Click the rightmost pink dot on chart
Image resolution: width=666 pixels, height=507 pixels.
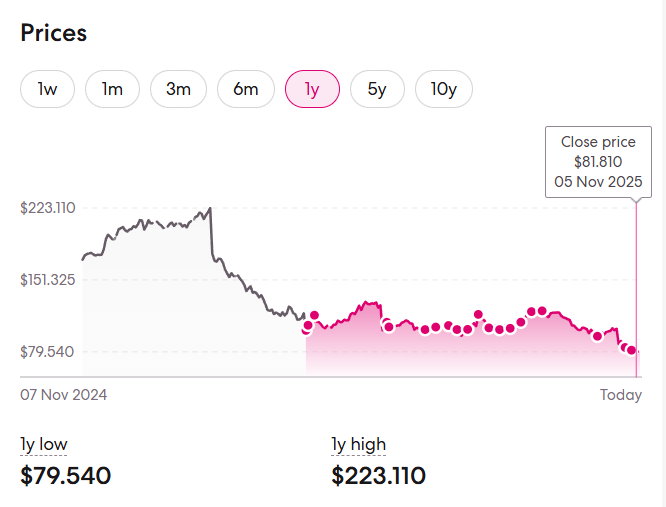[x=631, y=350]
